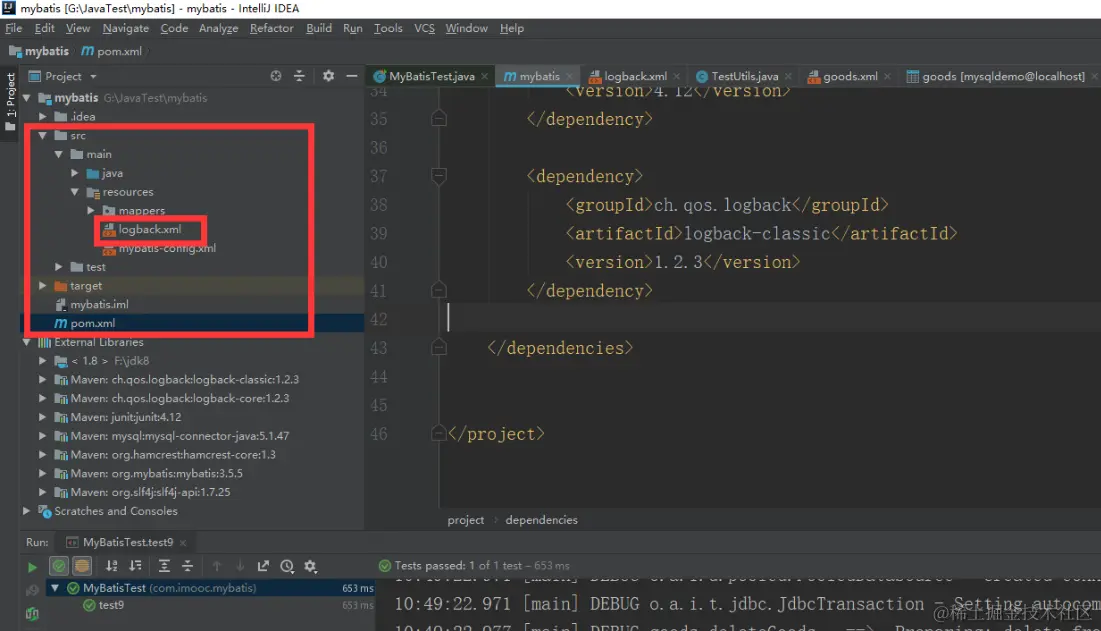This screenshot has width=1101, height=631.
Task: Expand the java folder
Action: (x=75, y=173)
